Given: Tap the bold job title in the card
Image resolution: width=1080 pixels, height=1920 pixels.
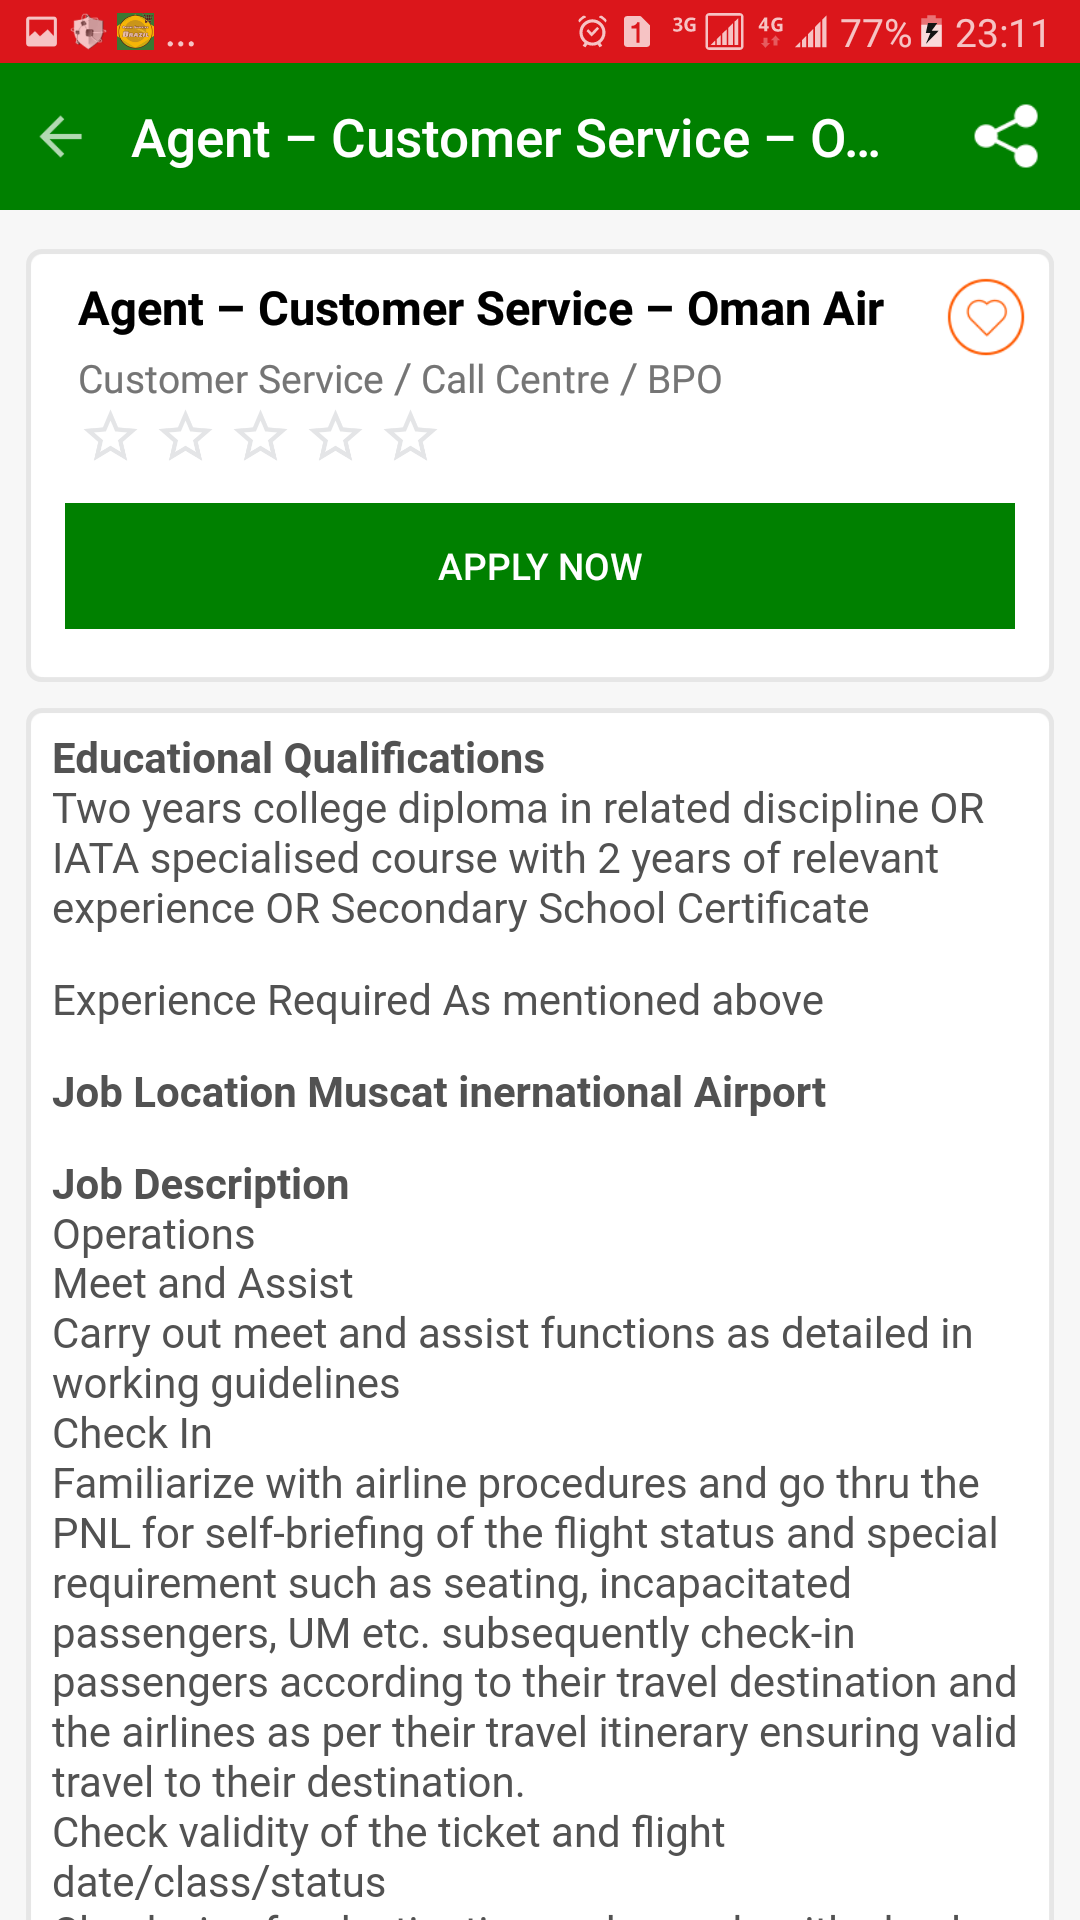Looking at the screenshot, I should point(481,309).
